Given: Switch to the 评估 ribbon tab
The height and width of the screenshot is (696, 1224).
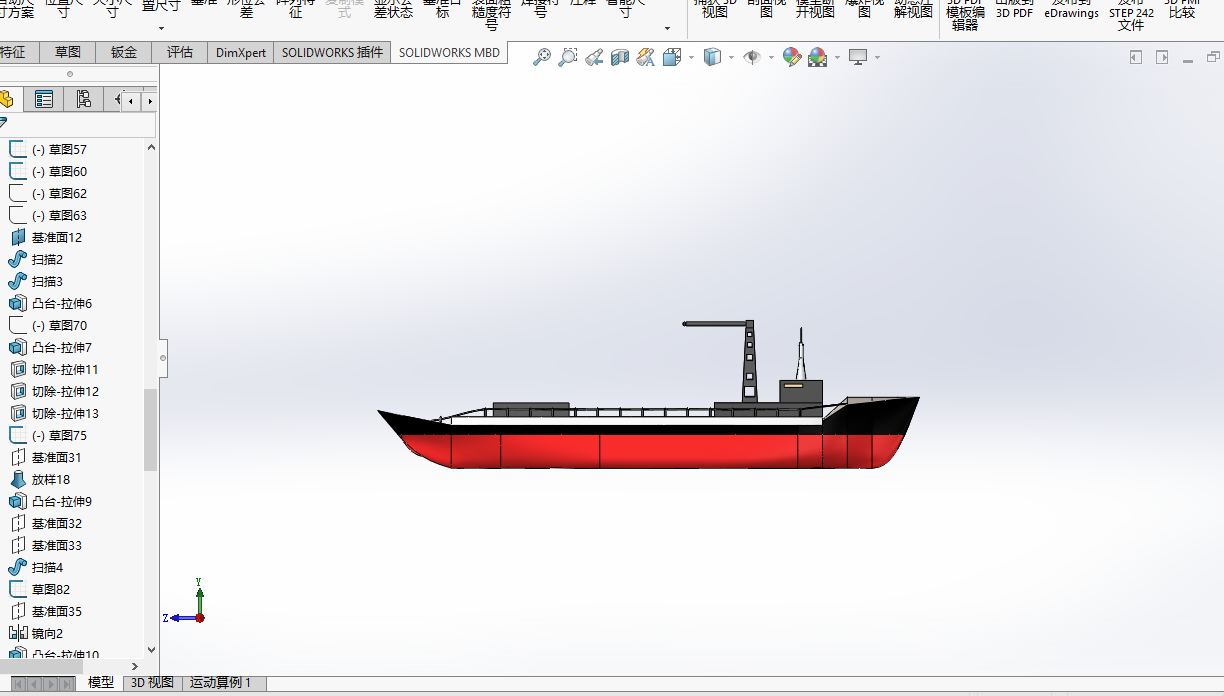Looking at the screenshot, I should tap(180, 52).
